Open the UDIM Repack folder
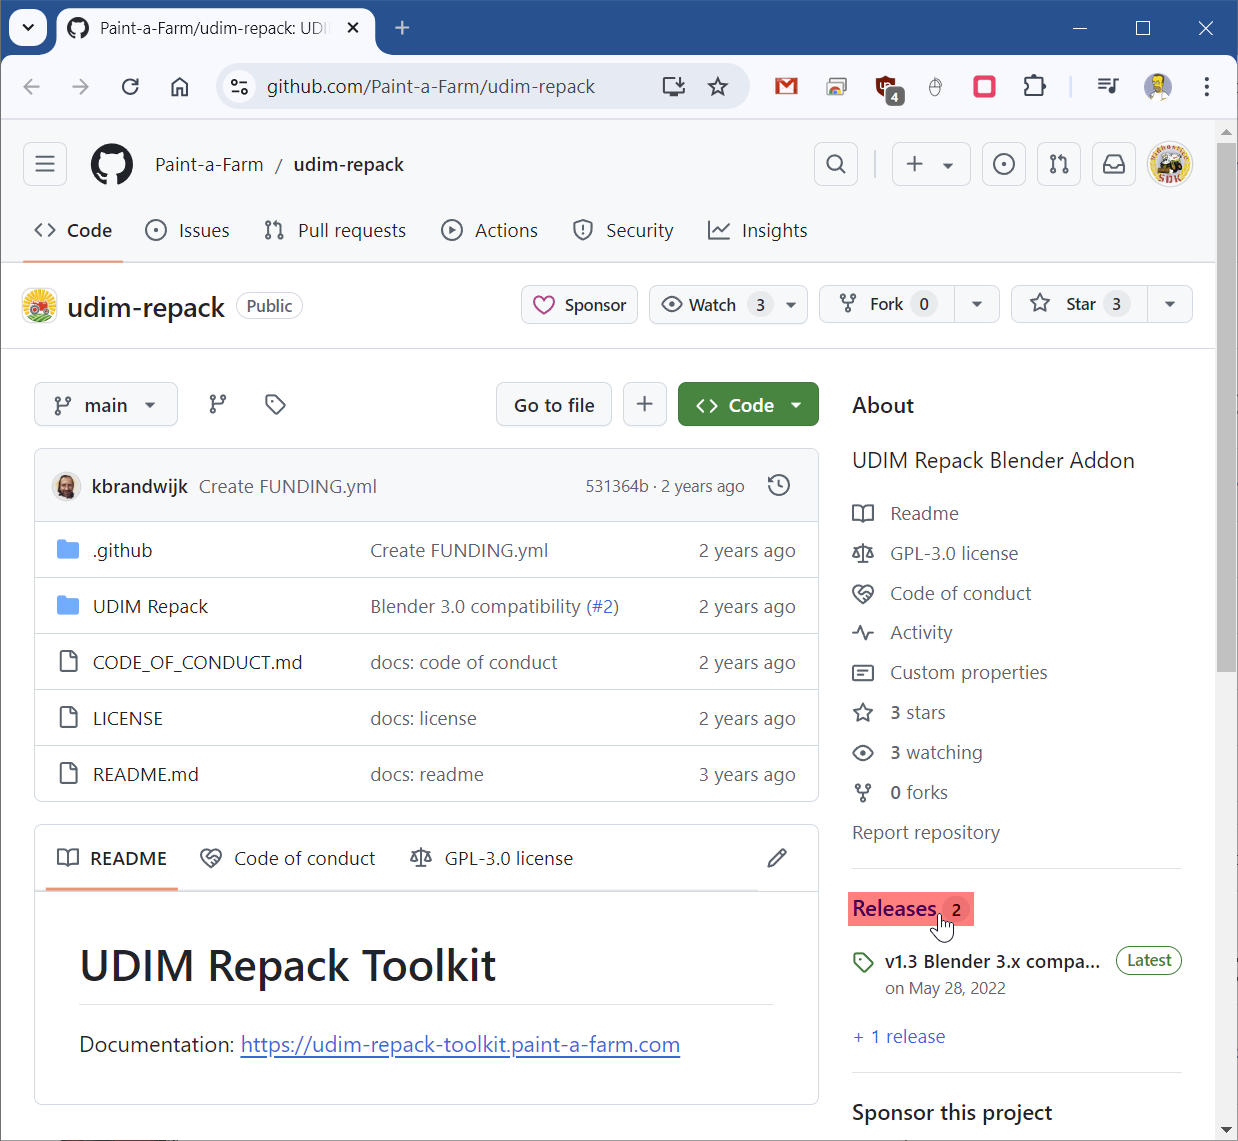Image resolution: width=1238 pixels, height=1141 pixels. (x=150, y=606)
